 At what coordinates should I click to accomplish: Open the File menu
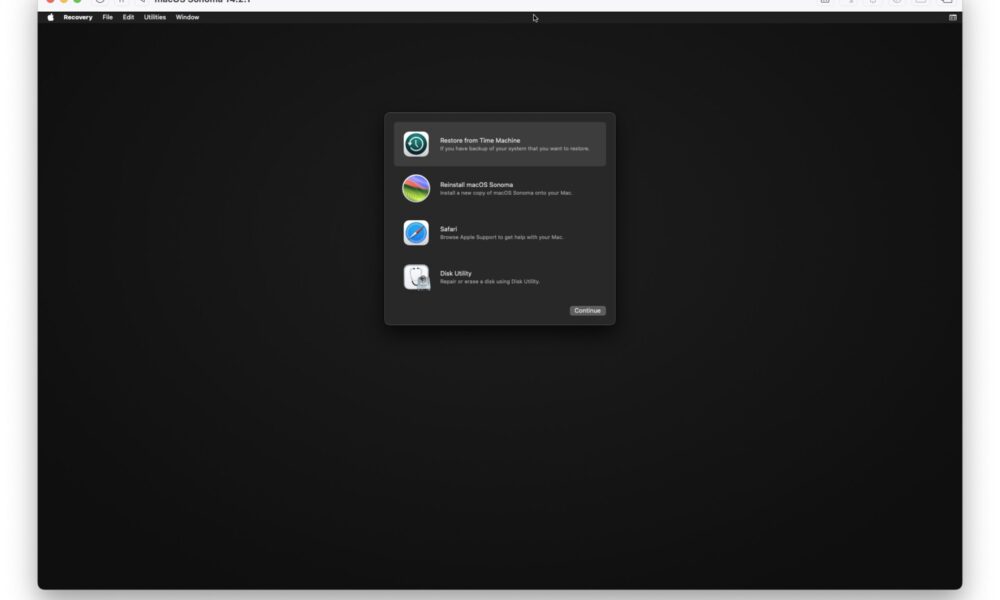108,17
